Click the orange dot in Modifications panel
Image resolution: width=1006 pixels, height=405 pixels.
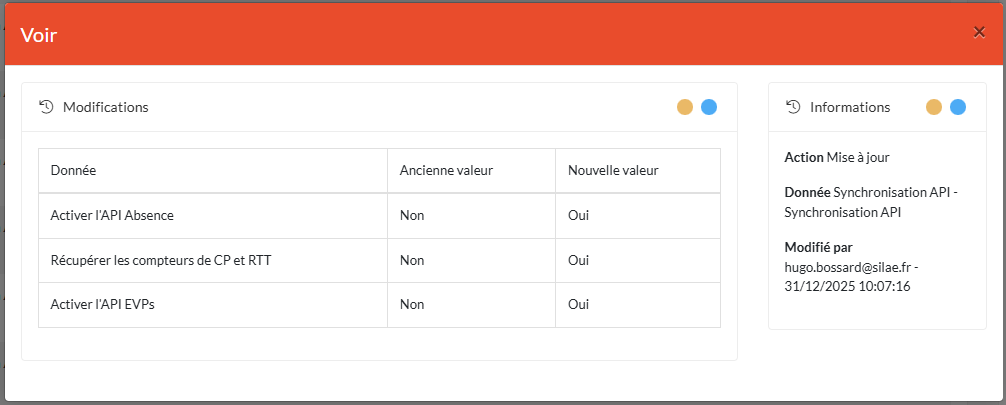(x=685, y=107)
